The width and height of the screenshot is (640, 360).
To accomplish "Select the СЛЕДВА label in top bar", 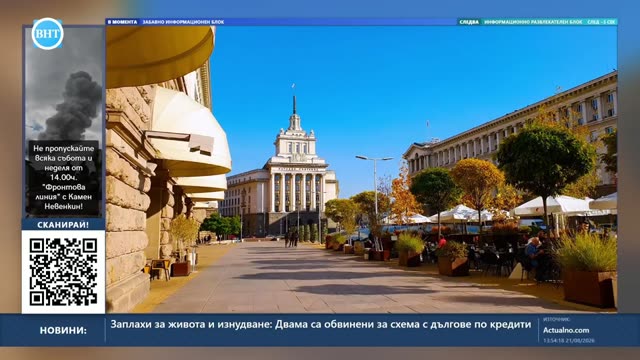I will (x=469, y=22).
